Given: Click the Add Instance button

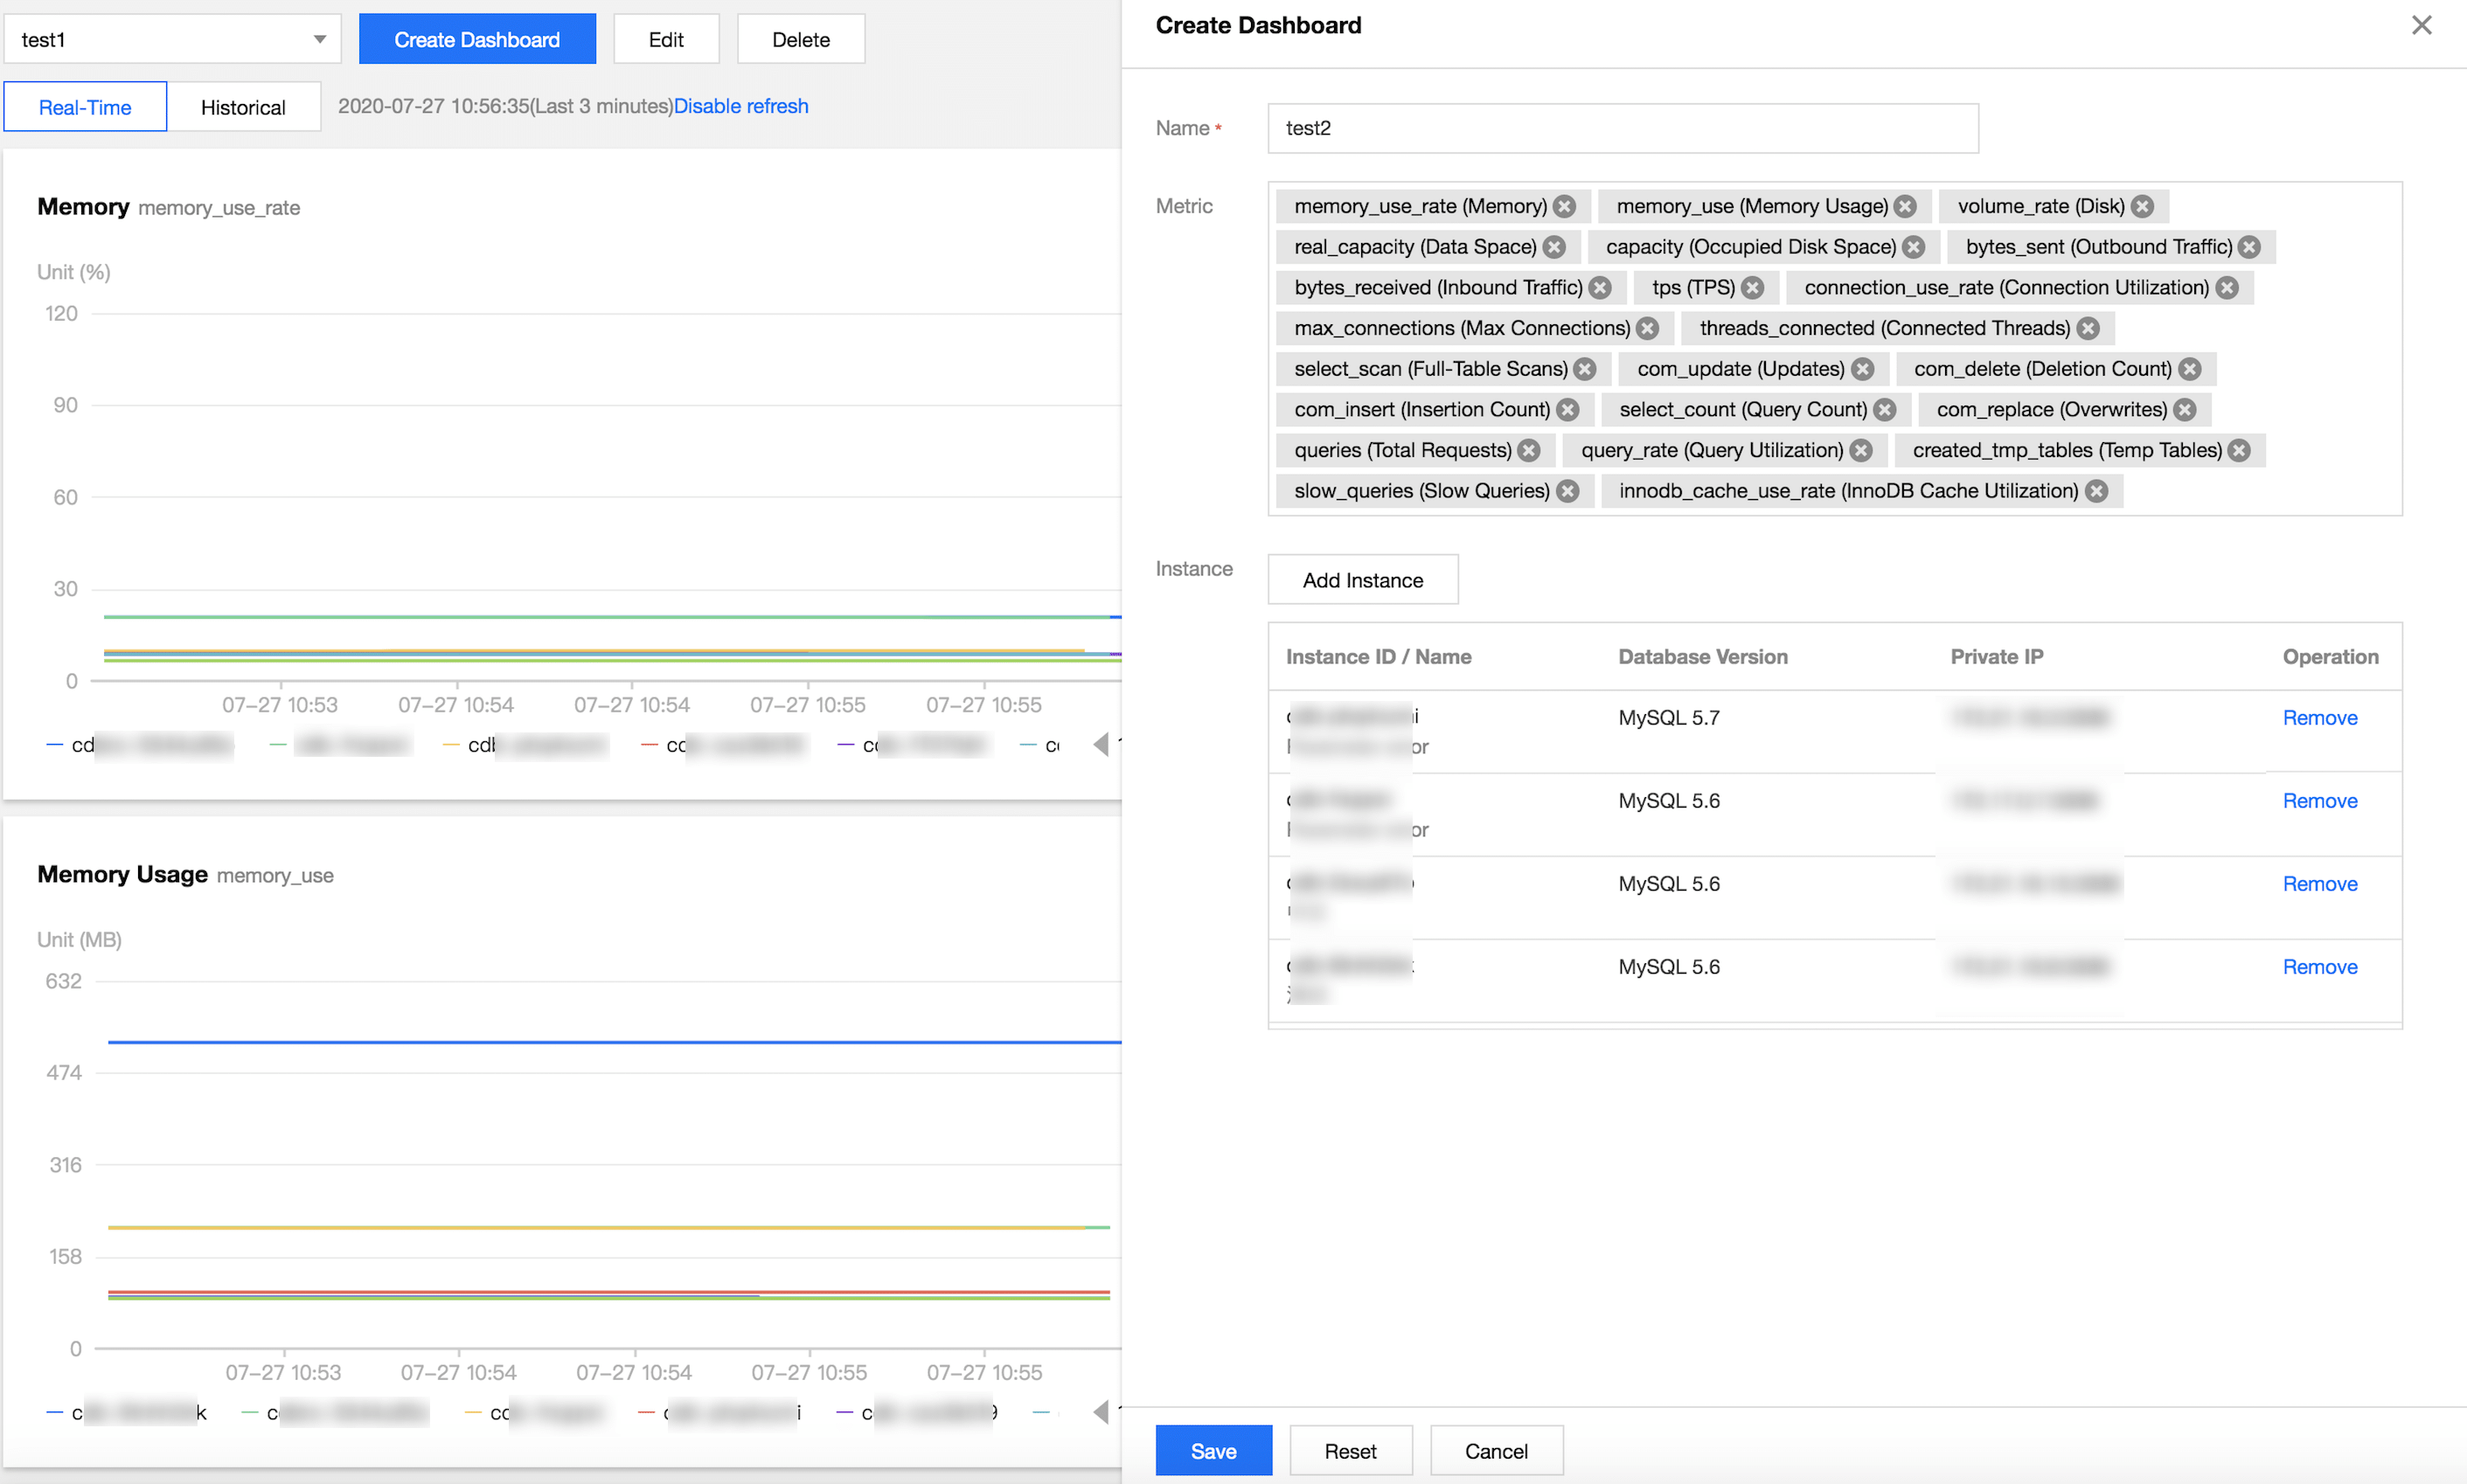Looking at the screenshot, I should coord(1362,580).
